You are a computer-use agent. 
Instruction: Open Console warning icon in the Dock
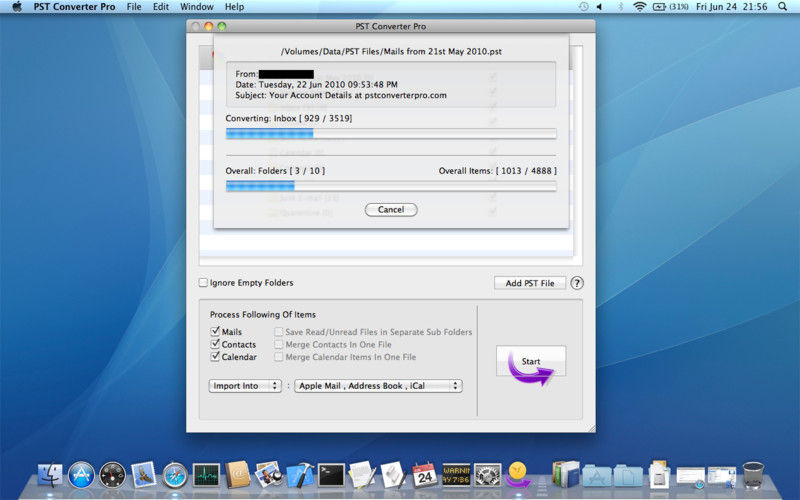coord(456,475)
